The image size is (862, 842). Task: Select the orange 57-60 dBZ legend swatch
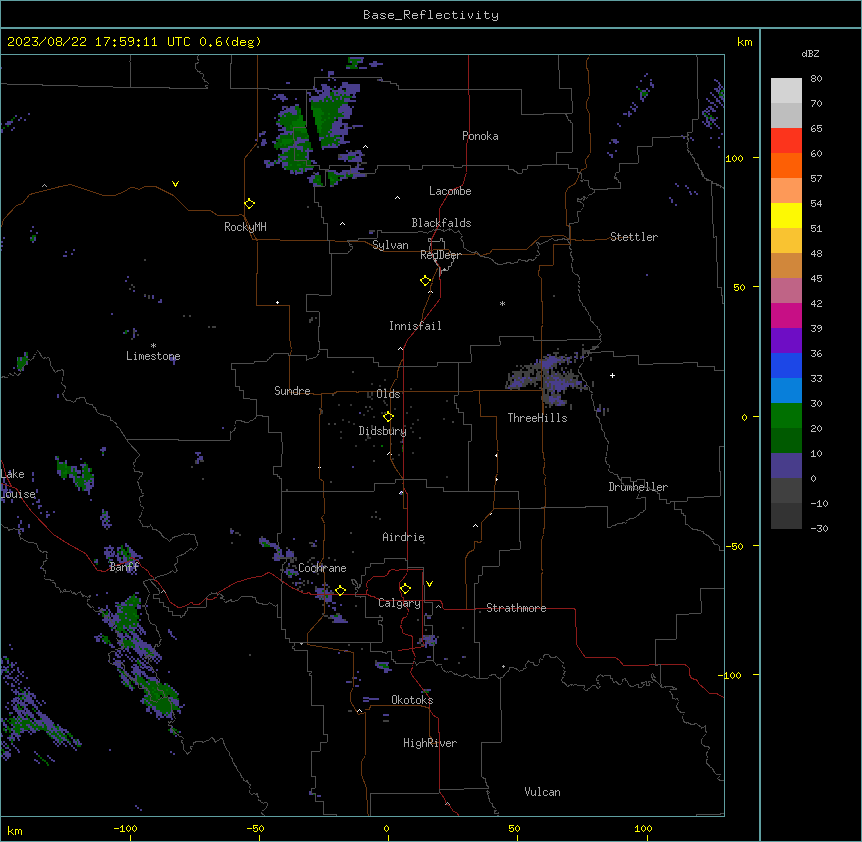pyautogui.click(x=786, y=166)
